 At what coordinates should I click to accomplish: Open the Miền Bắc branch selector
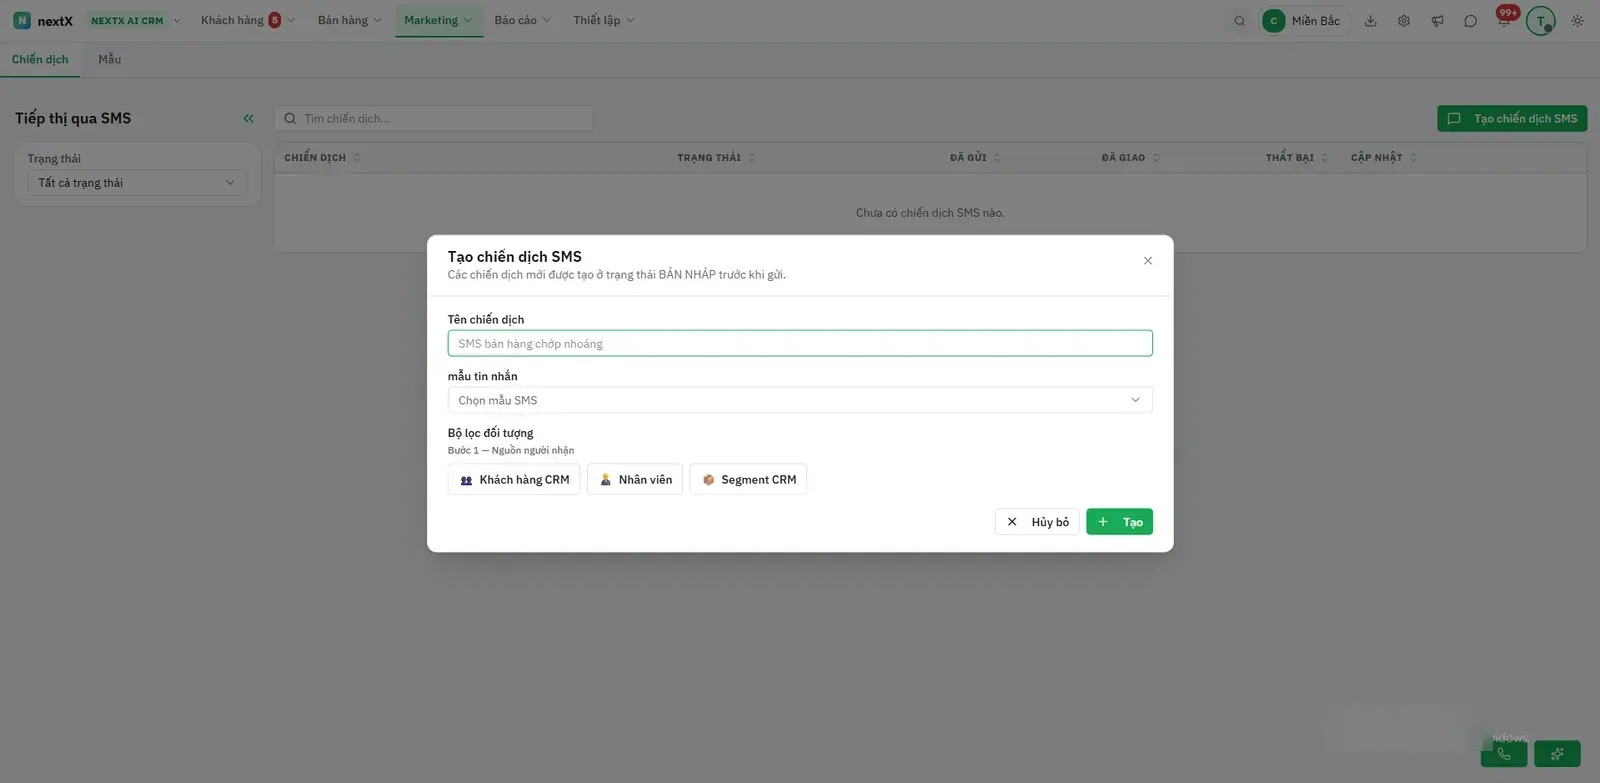click(x=1304, y=21)
